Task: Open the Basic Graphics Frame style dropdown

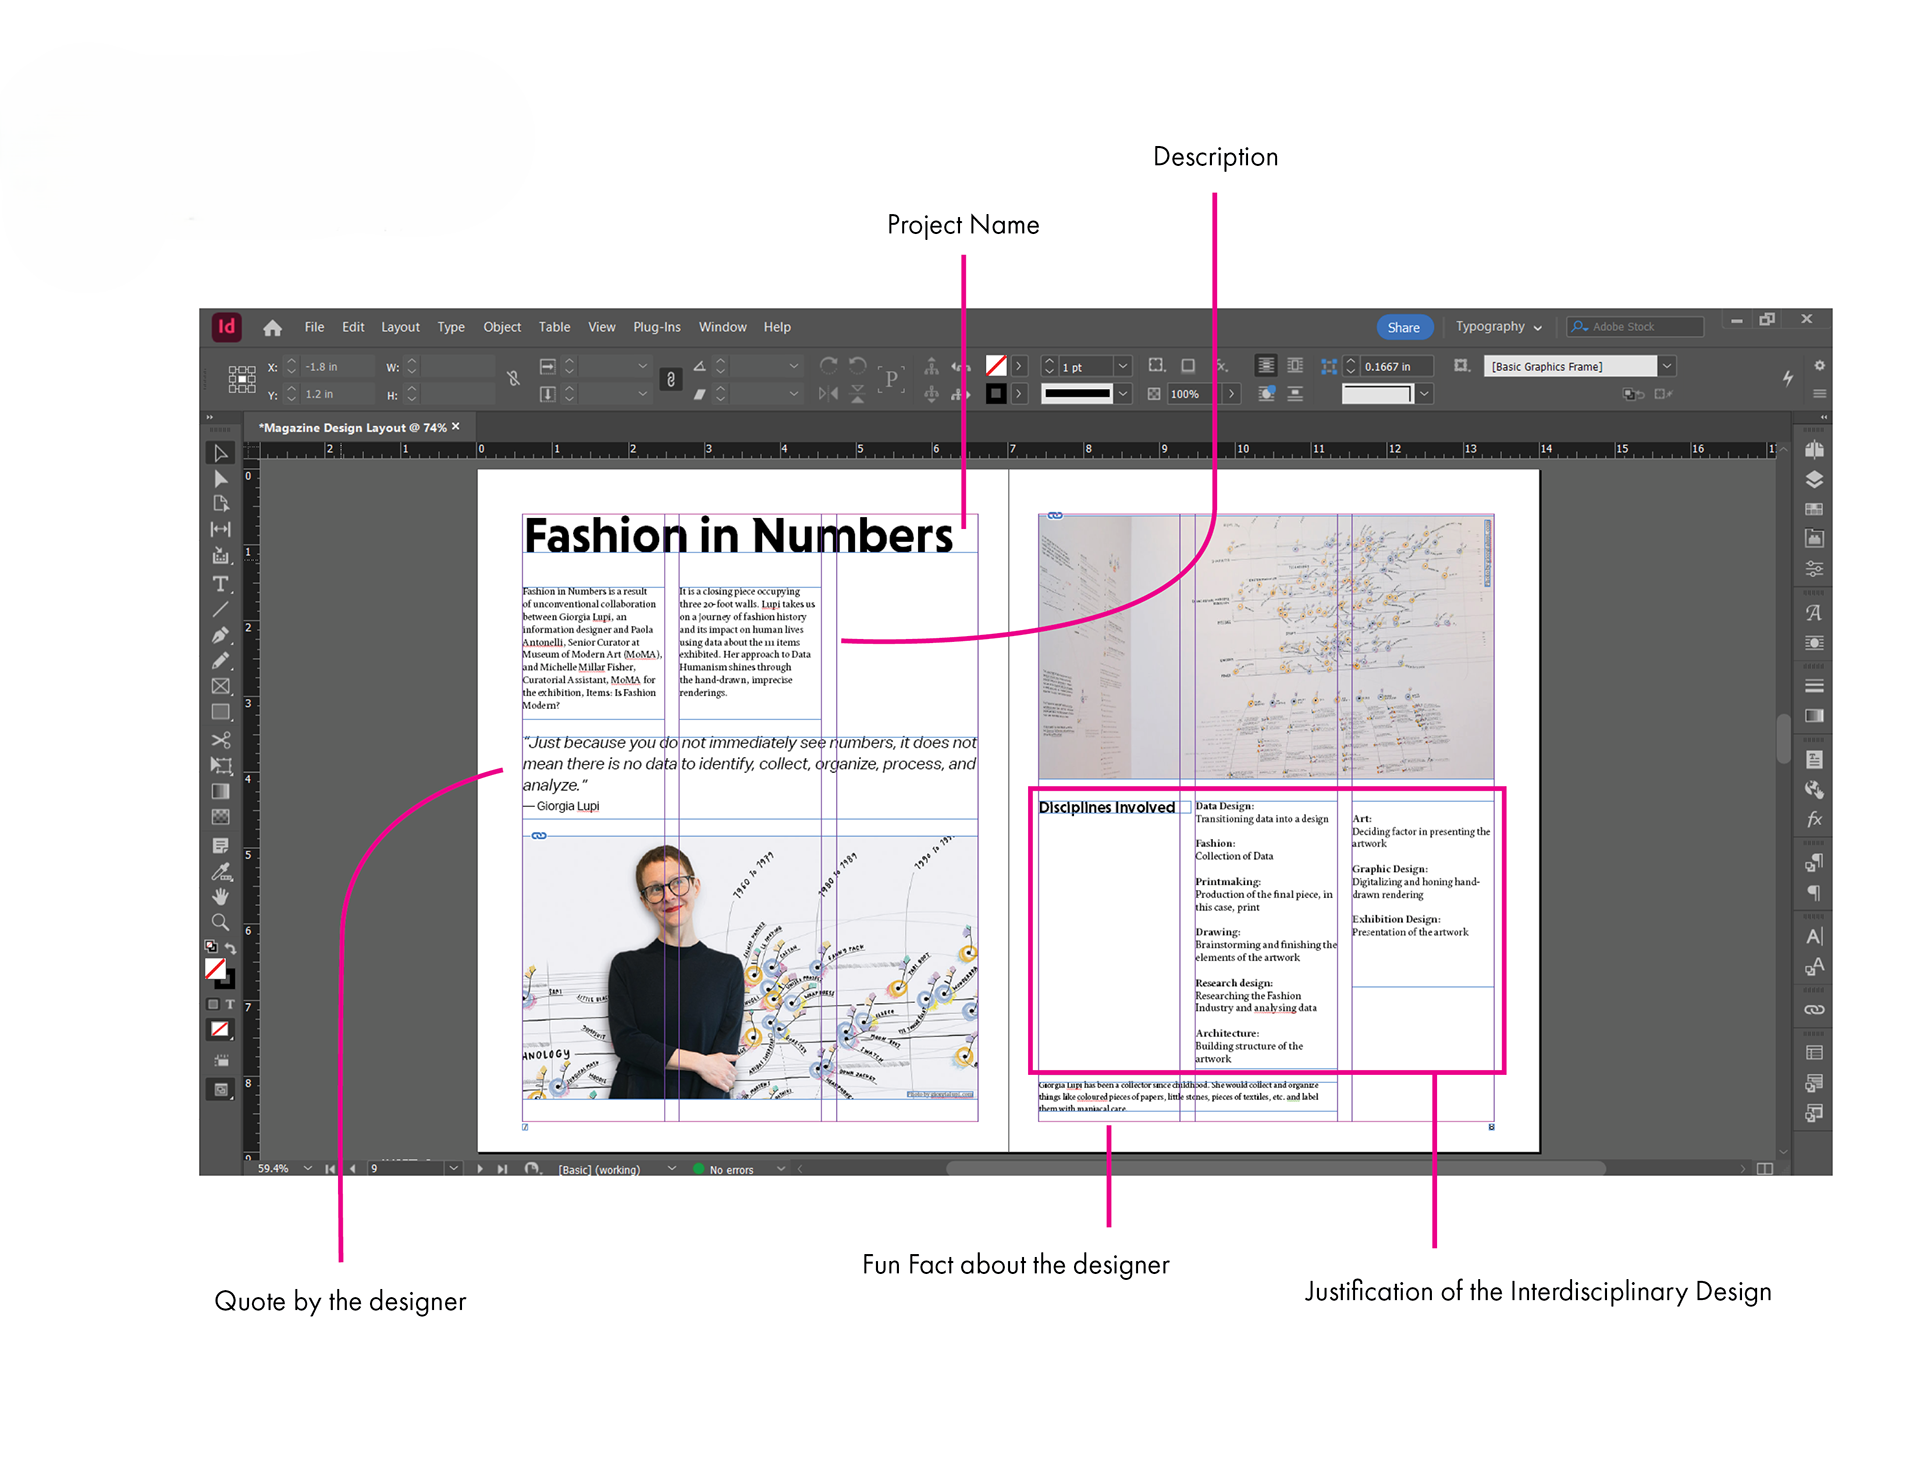Action: tap(1667, 366)
